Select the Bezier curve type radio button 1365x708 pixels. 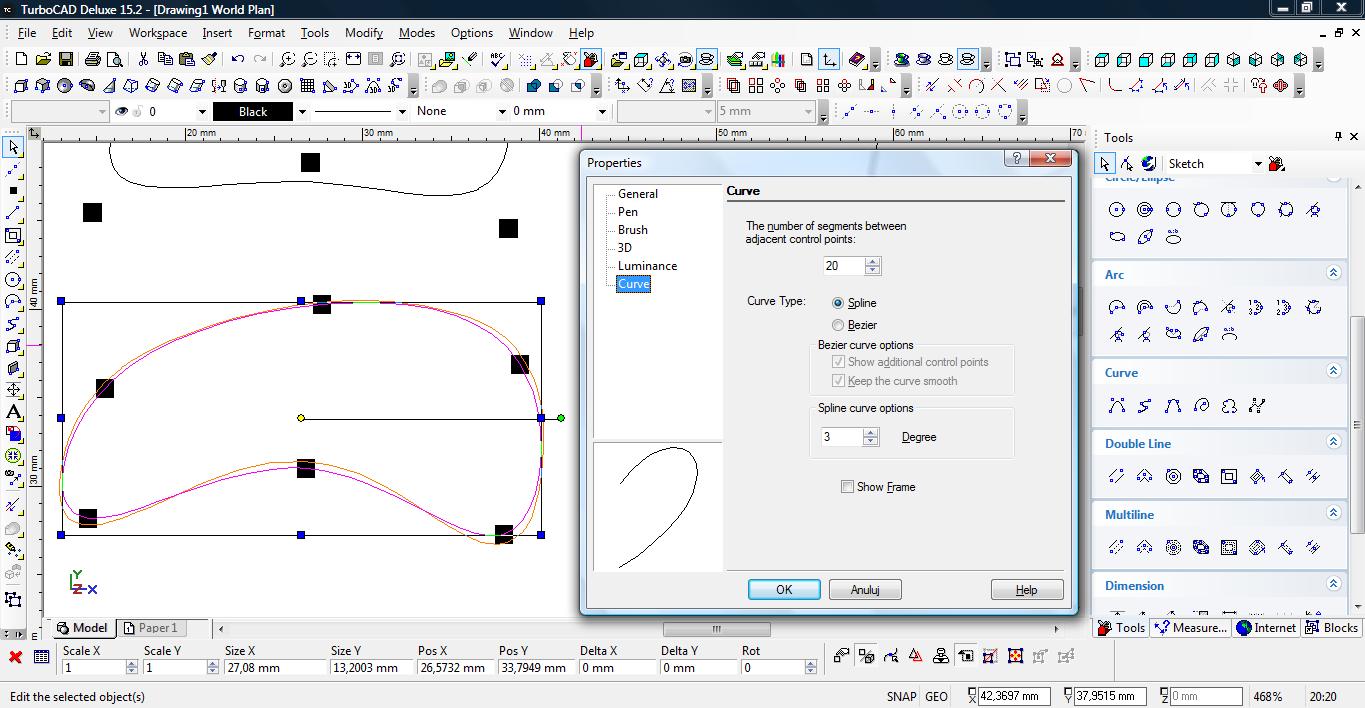838,325
